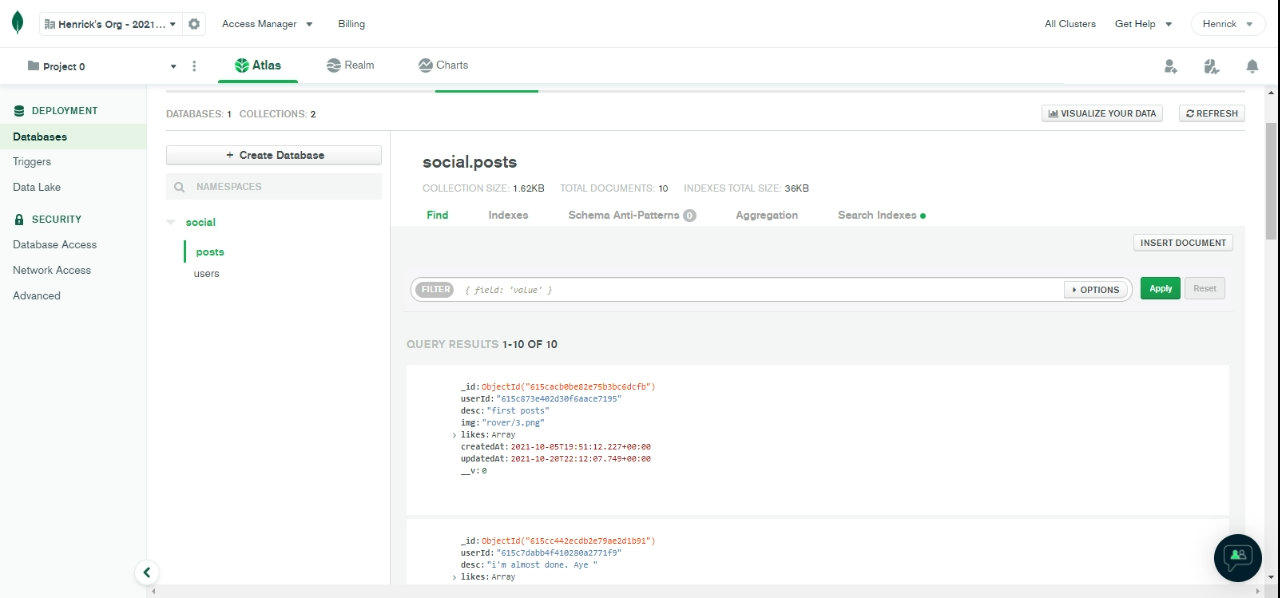Click the Project 0 folder icon

[33, 66]
